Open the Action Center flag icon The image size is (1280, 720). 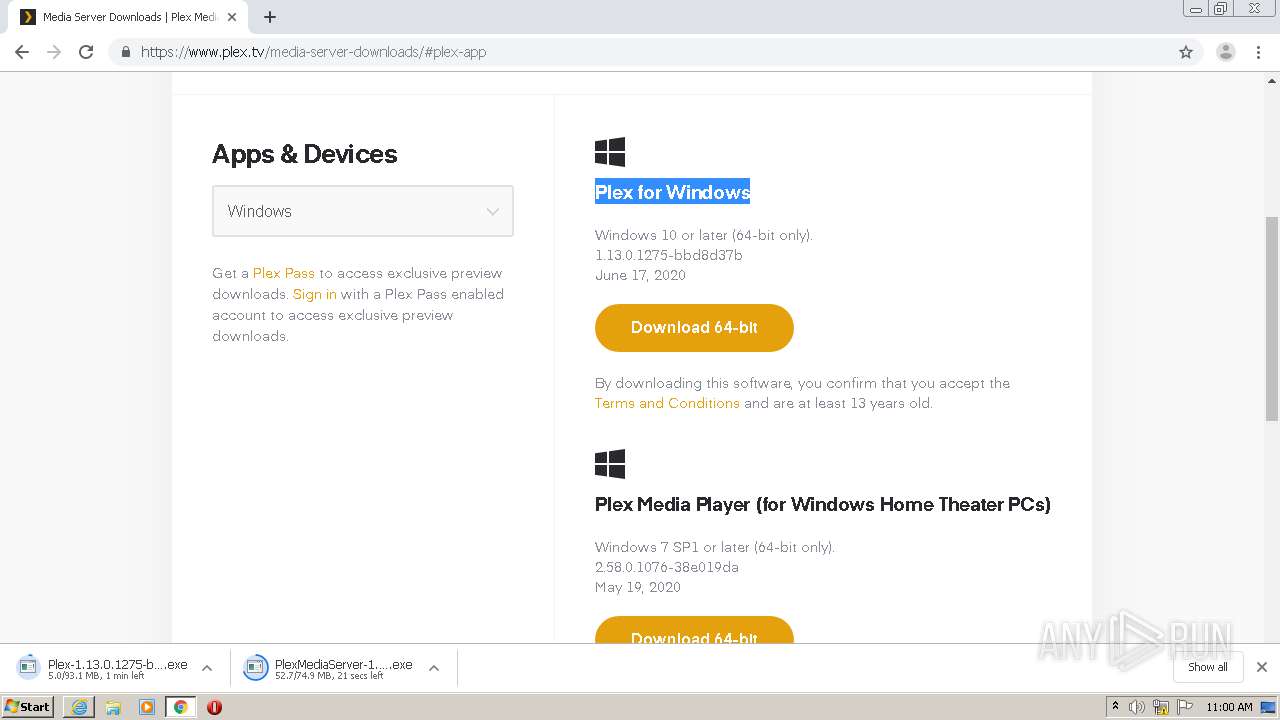coord(1184,707)
